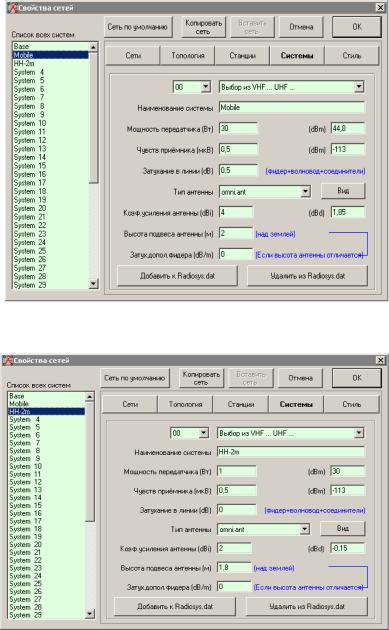Click Сеть по умолчанию in the upper window

point(137,27)
